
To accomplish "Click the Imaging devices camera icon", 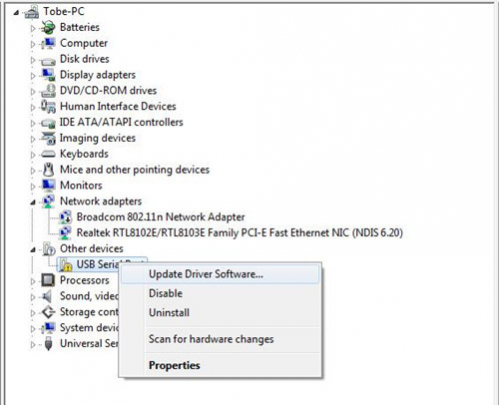I will (x=49, y=138).
